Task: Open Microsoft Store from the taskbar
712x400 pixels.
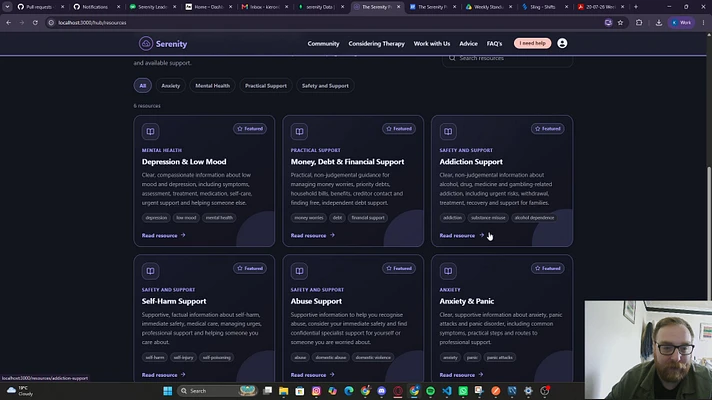Action: pos(300,391)
